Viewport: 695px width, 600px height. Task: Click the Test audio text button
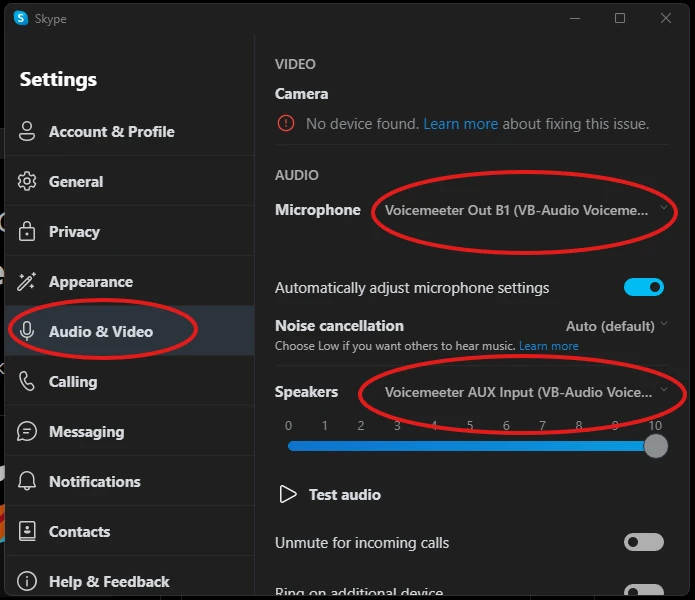coord(344,495)
